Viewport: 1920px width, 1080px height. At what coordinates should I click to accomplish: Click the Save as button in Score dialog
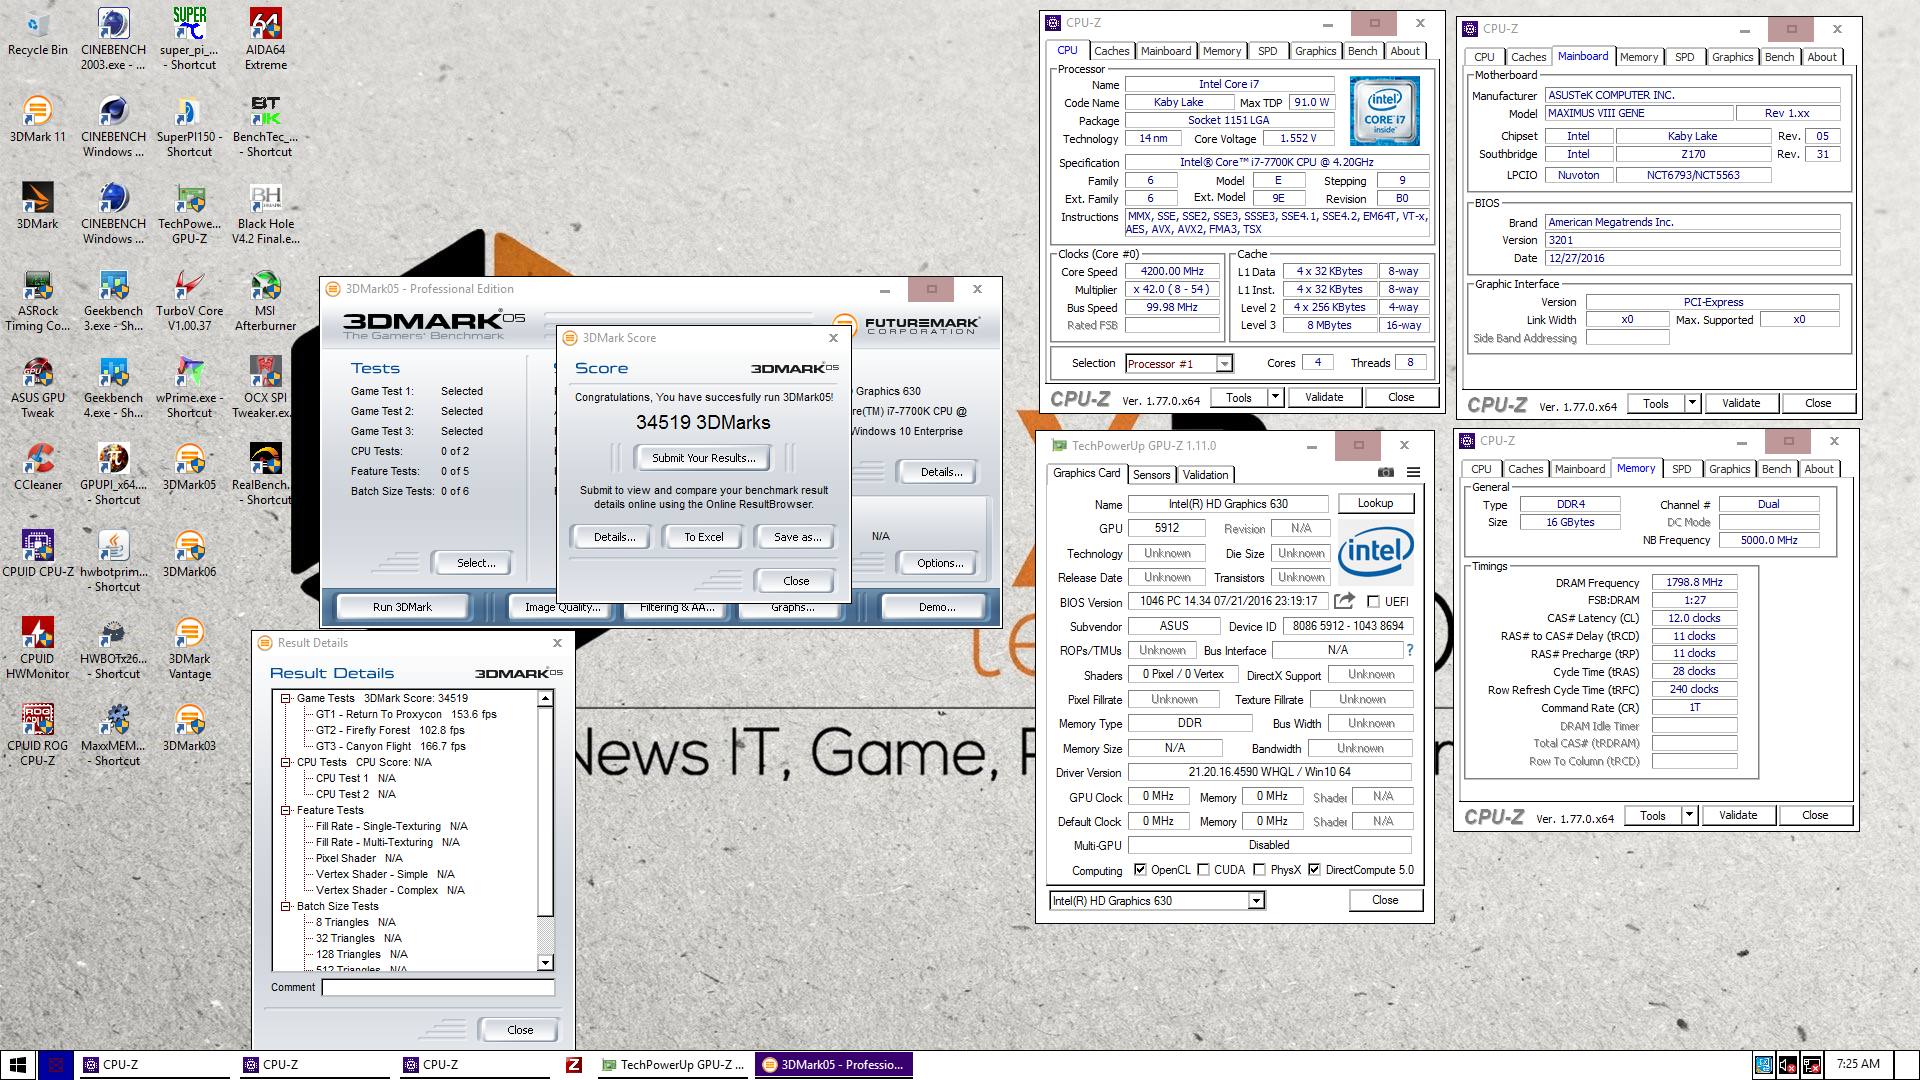[x=797, y=537]
